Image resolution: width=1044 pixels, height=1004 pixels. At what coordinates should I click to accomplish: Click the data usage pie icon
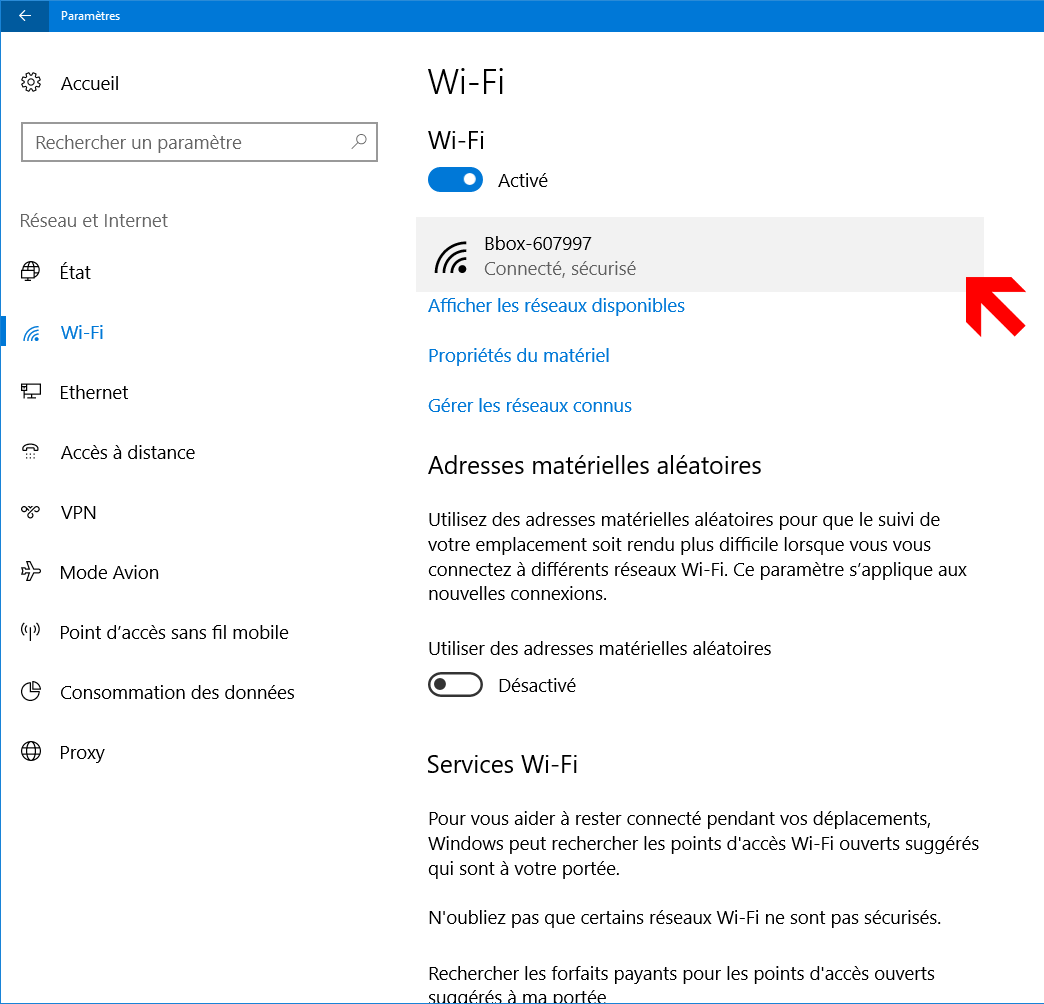coord(31,692)
